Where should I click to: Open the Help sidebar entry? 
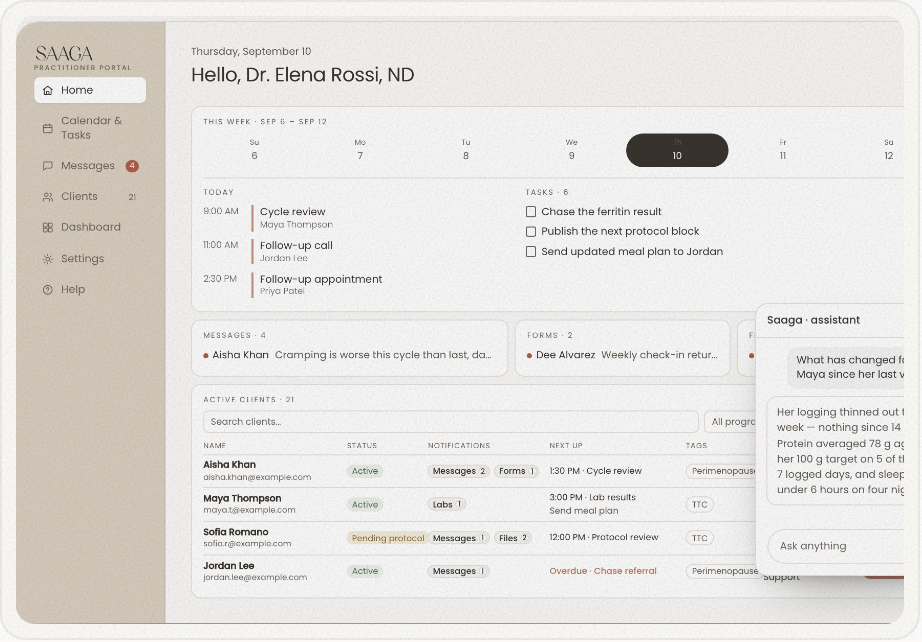(90, 290)
